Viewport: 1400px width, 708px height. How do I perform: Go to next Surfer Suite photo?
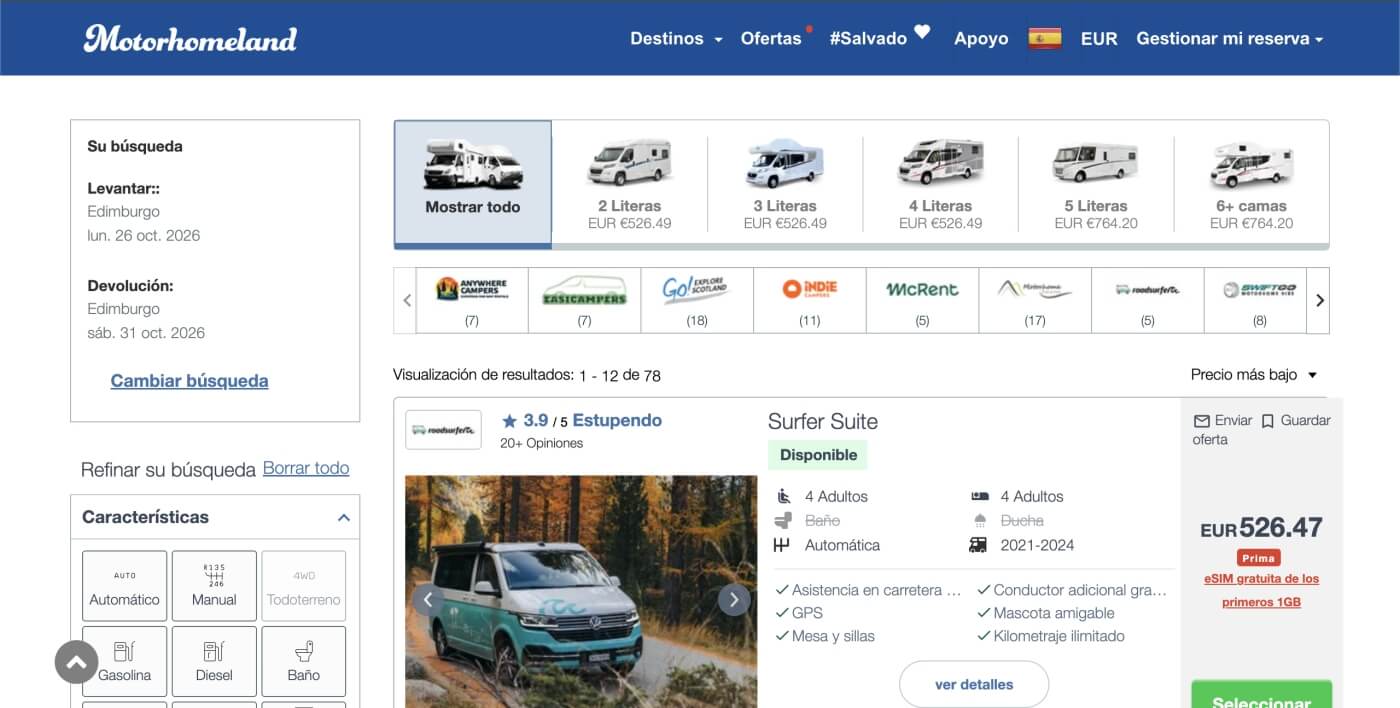tap(734, 600)
